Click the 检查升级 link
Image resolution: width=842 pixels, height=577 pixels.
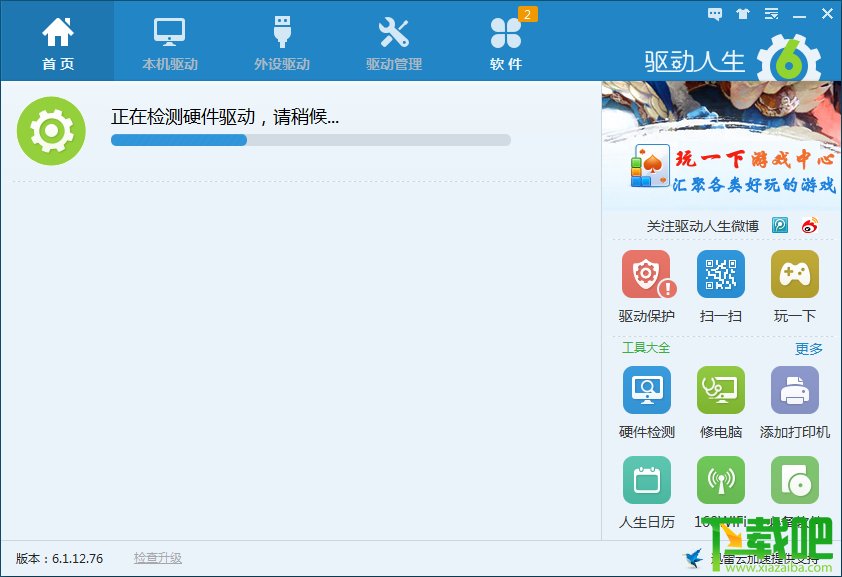click(x=157, y=558)
